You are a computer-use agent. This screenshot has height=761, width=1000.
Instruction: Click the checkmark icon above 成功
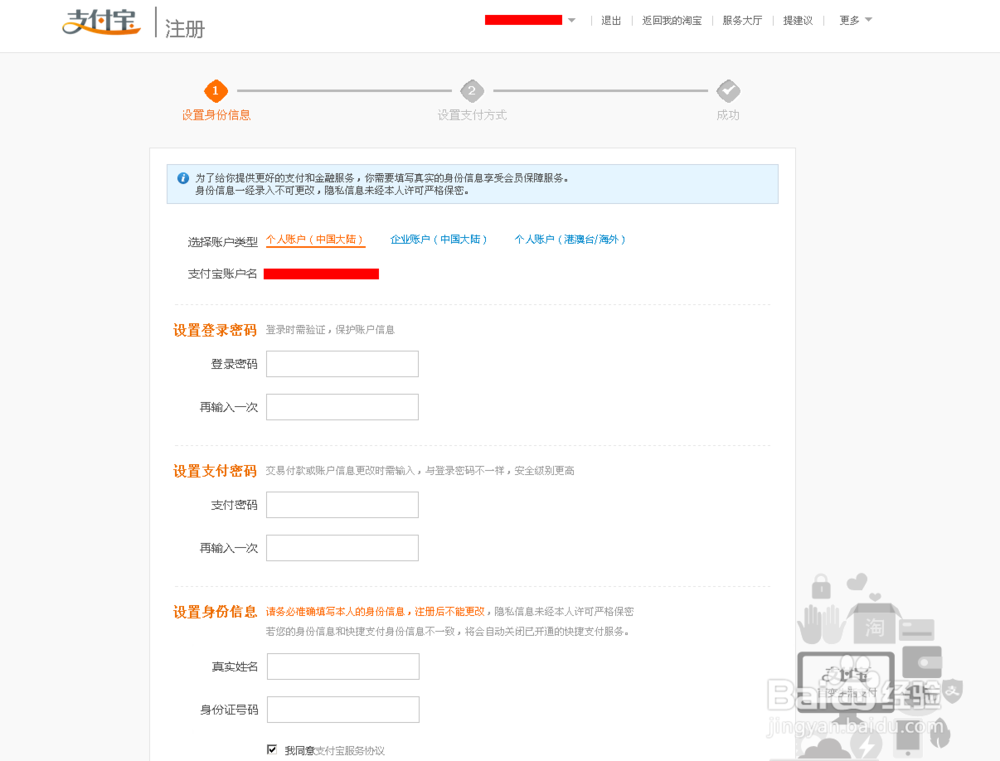(728, 91)
